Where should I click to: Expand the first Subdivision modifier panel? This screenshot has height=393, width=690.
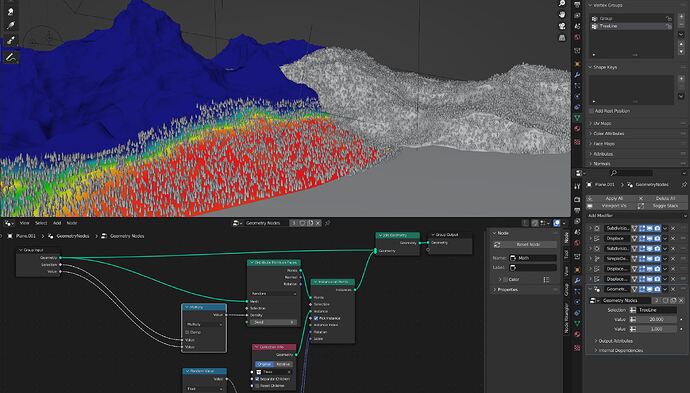(590, 228)
